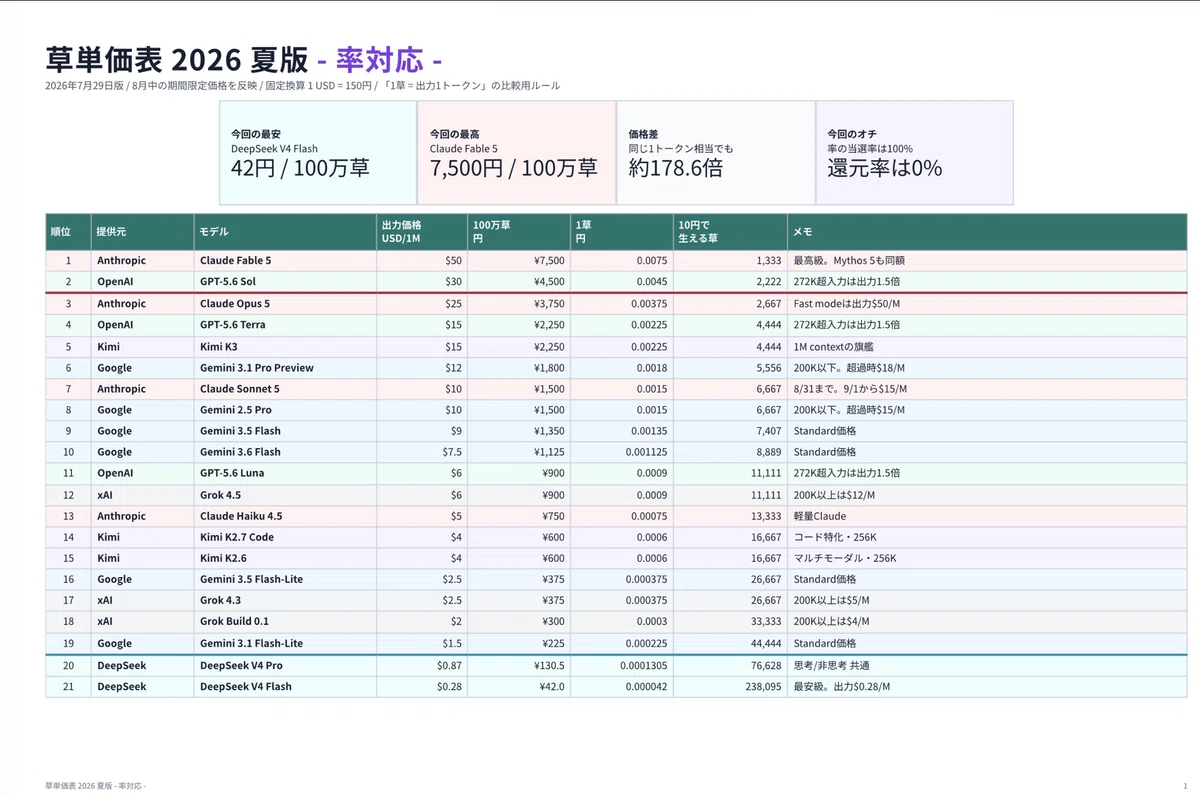The width and height of the screenshot is (1200, 795).
Task: Select the 今回の最安 card value 42円 / 100万草
Action: [x=300, y=168]
